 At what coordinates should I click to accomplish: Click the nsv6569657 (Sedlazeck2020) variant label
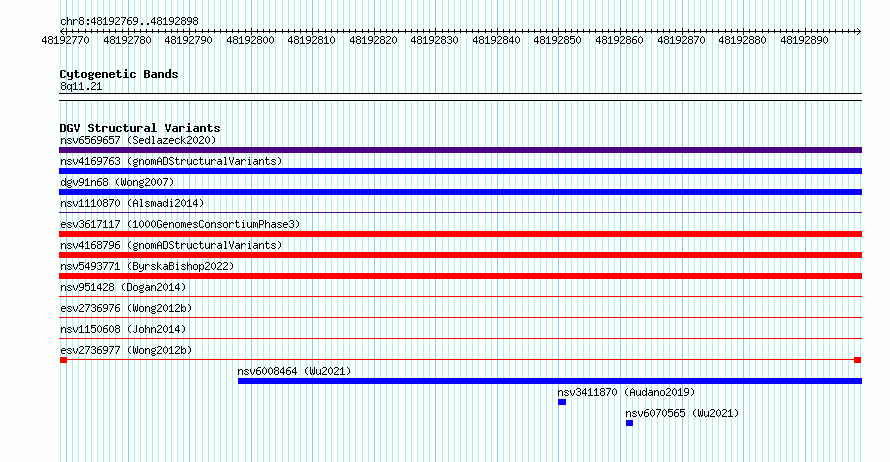click(x=138, y=140)
